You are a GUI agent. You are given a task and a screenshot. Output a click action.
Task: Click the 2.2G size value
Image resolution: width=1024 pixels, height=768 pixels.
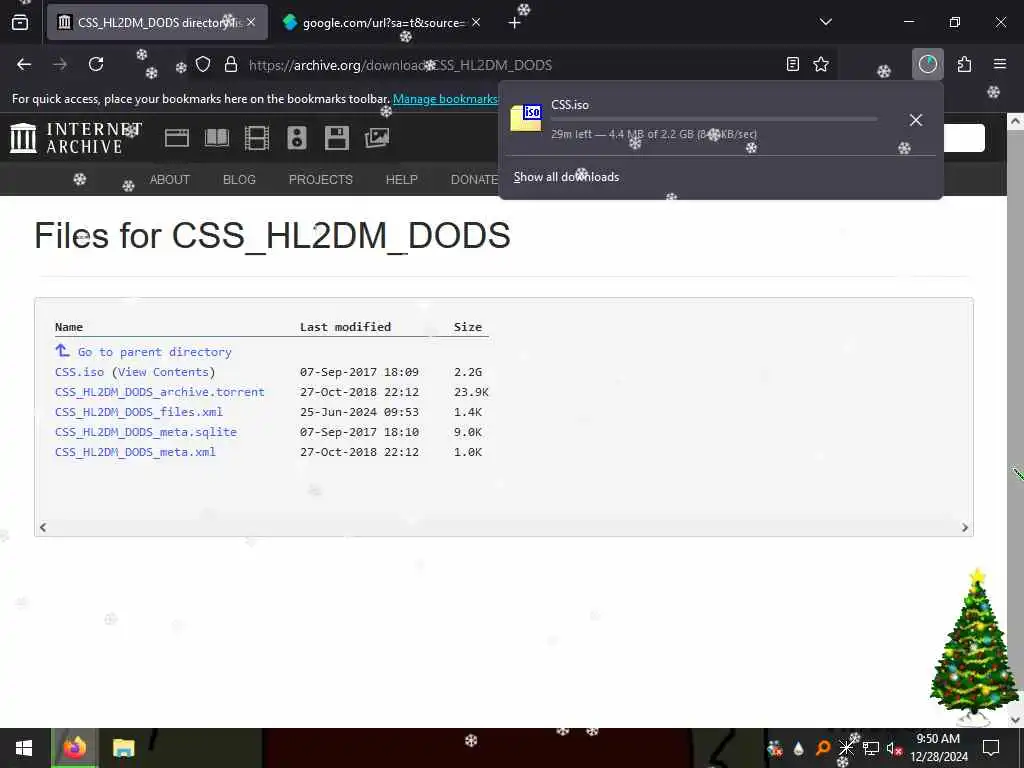pos(468,372)
